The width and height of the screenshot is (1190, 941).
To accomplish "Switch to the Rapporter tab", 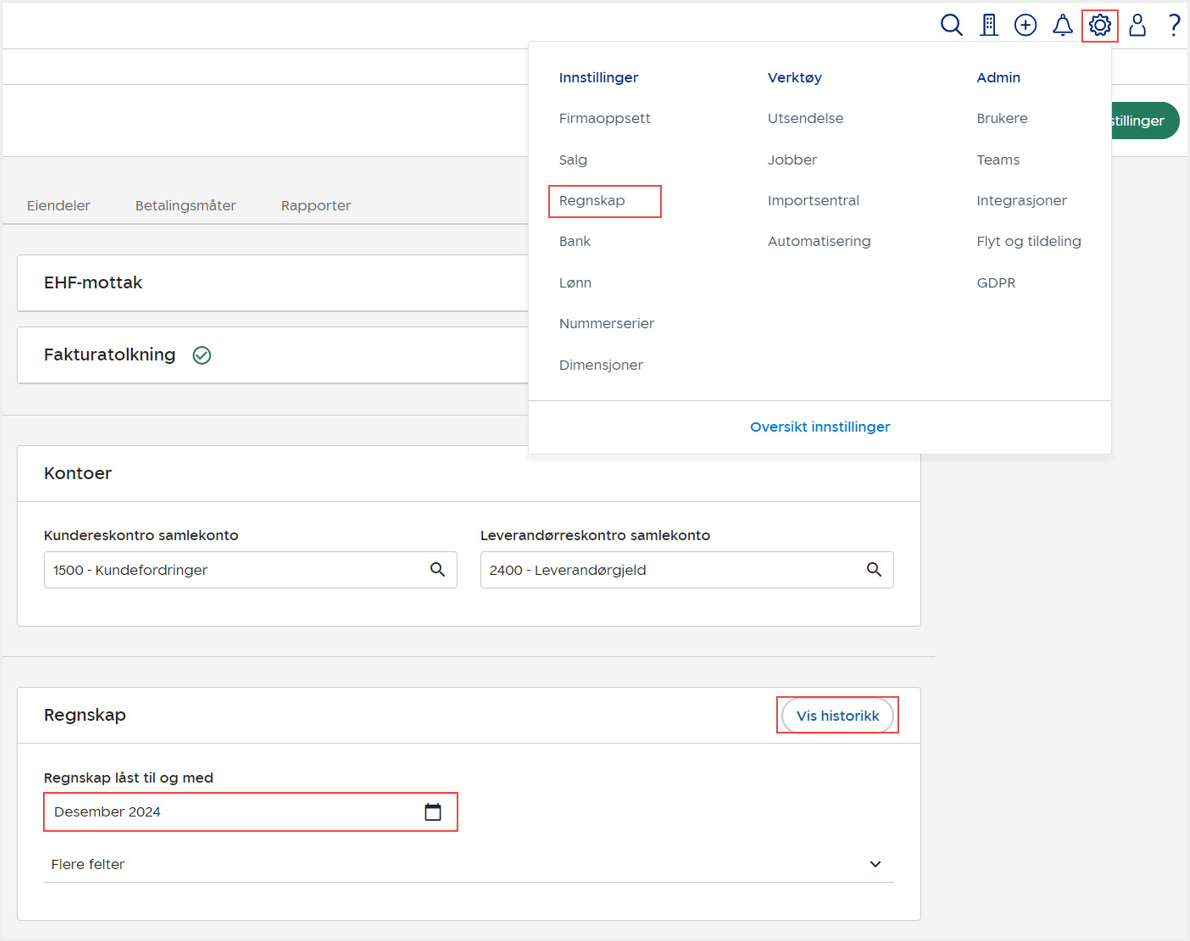I will click(x=315, y=206).
